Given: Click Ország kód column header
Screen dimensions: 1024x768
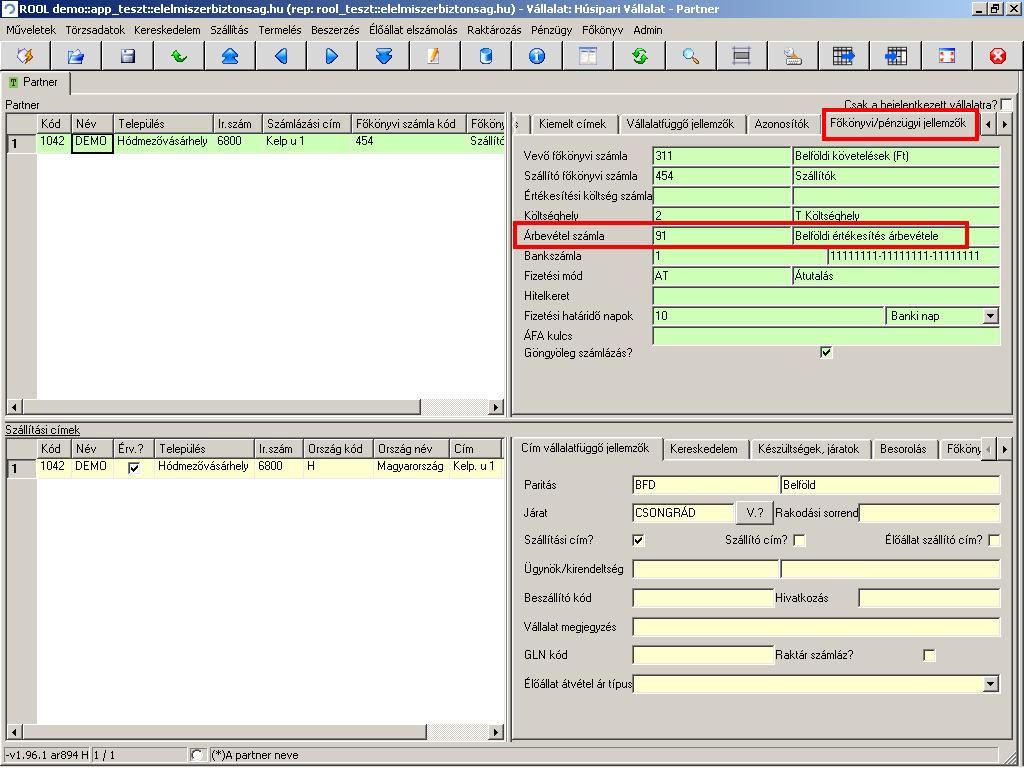Looking at the screenshot, I should (338, 449).
